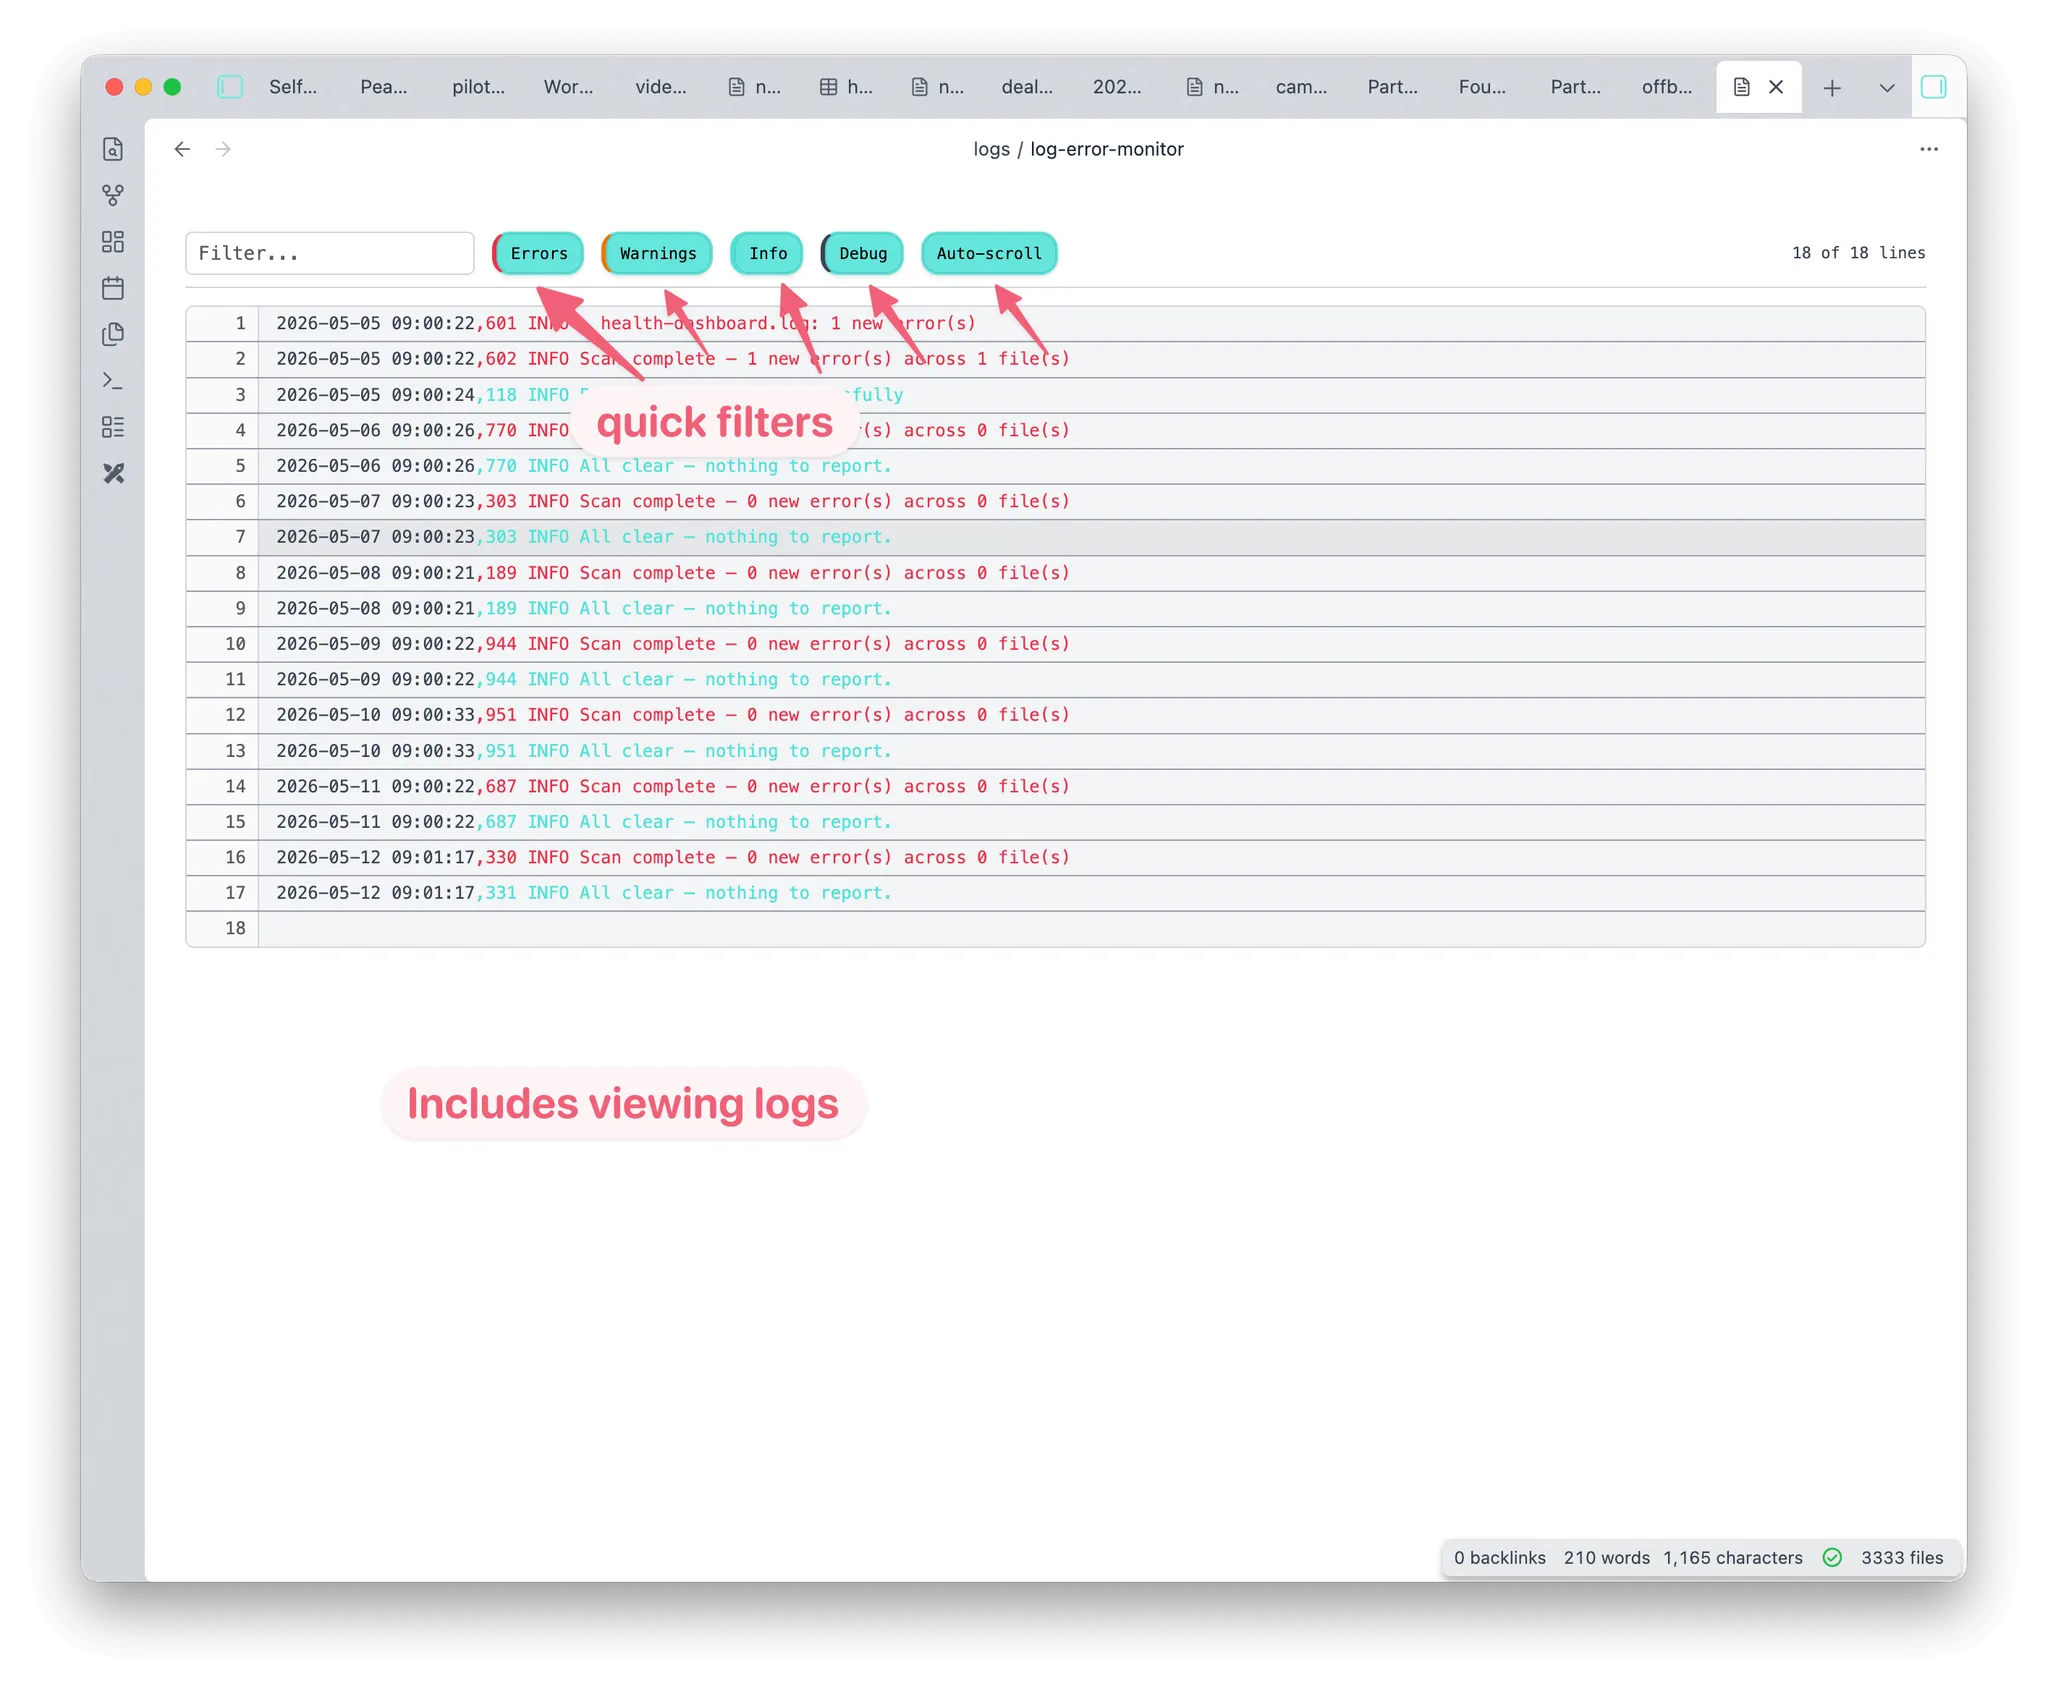Open the copy files sidebar icon
The image size is (2048, 1689).
point(113,334)
